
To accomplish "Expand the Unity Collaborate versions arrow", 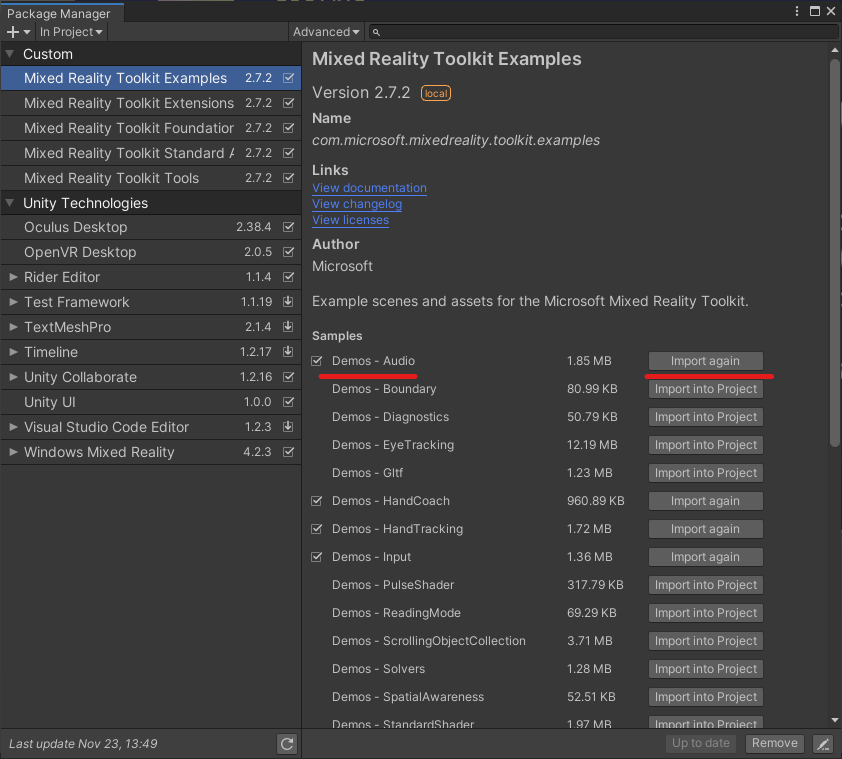I will 13,377.
